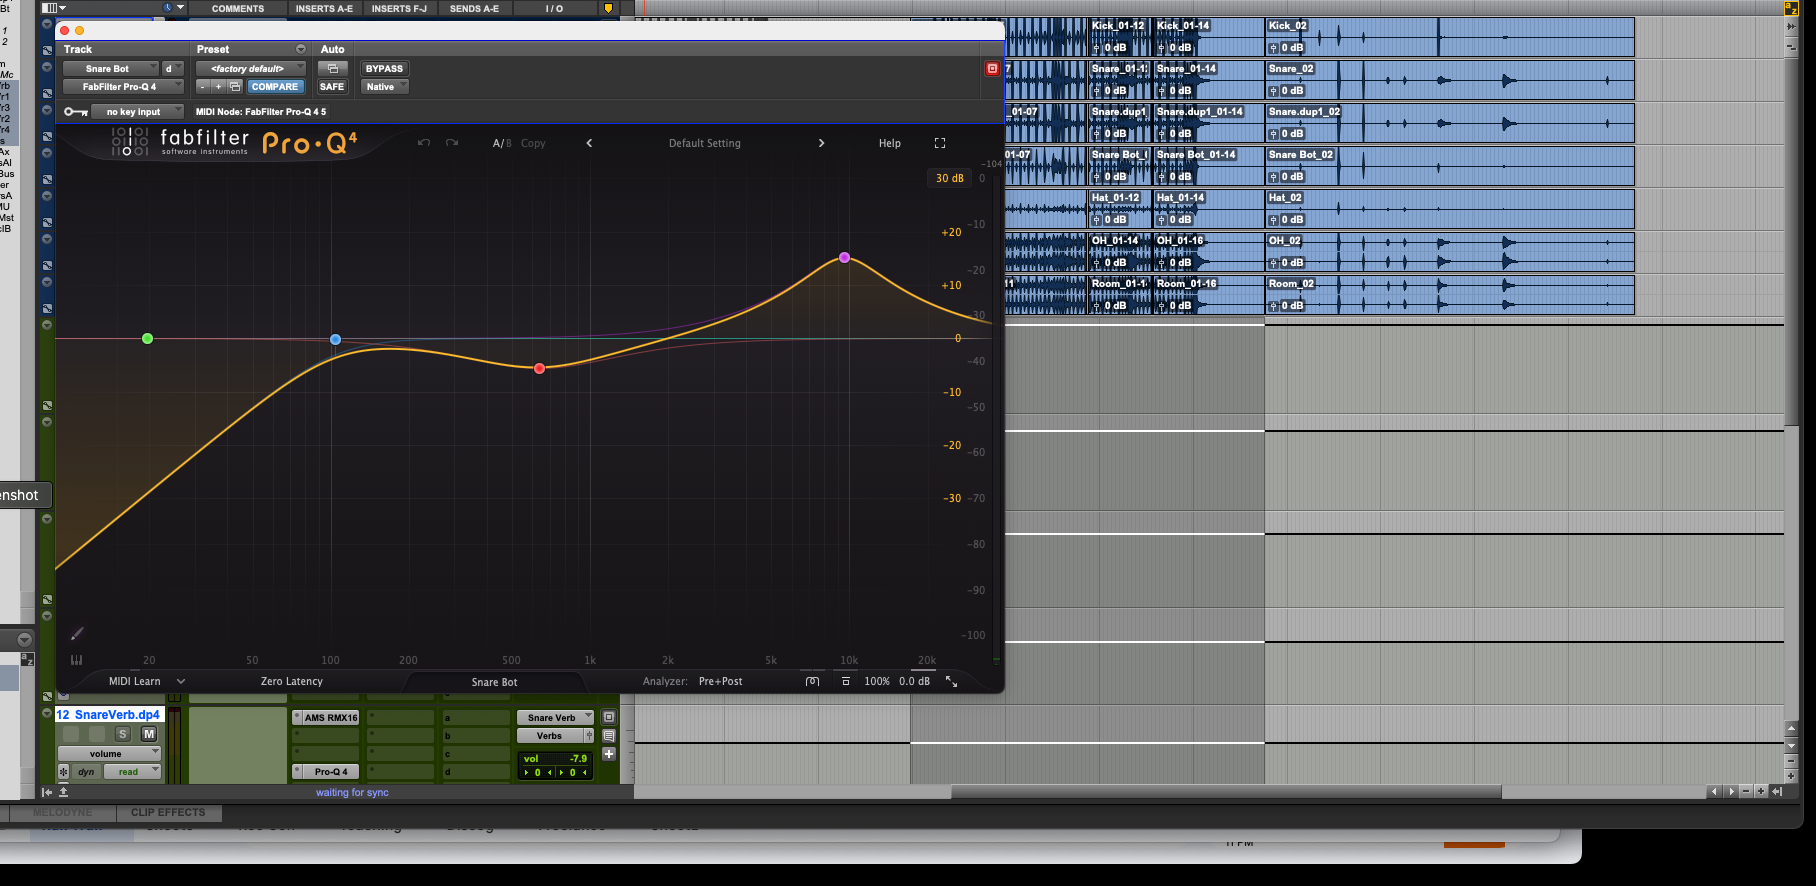
Task: Click the previous preset minus button
Action: [x=203, y=87]
